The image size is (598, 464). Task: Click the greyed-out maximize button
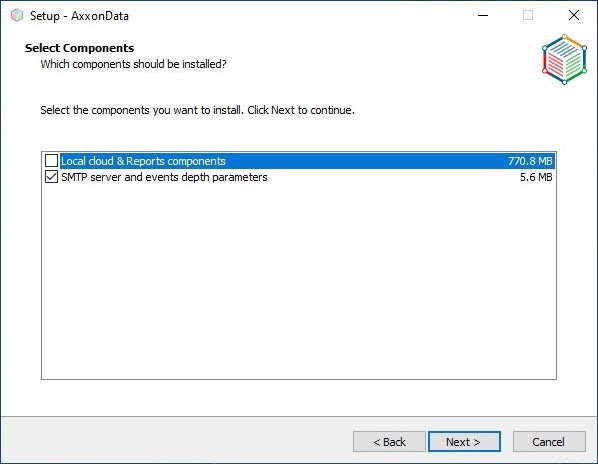coord(528,16)
